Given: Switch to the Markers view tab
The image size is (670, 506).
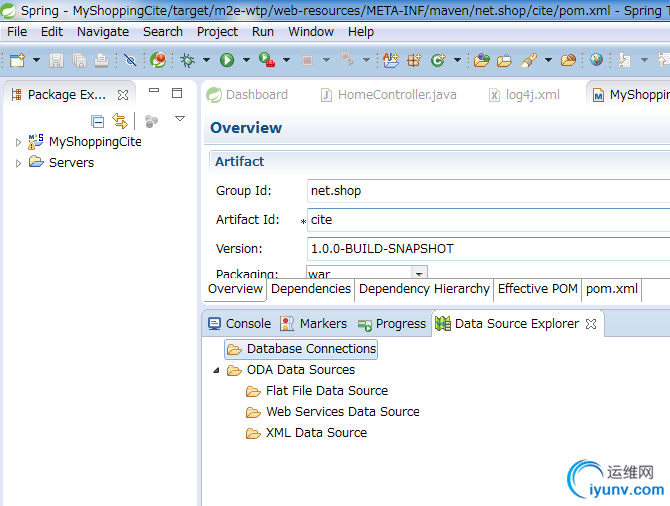Looking at the screenshot, I should [x=313, y=324].
